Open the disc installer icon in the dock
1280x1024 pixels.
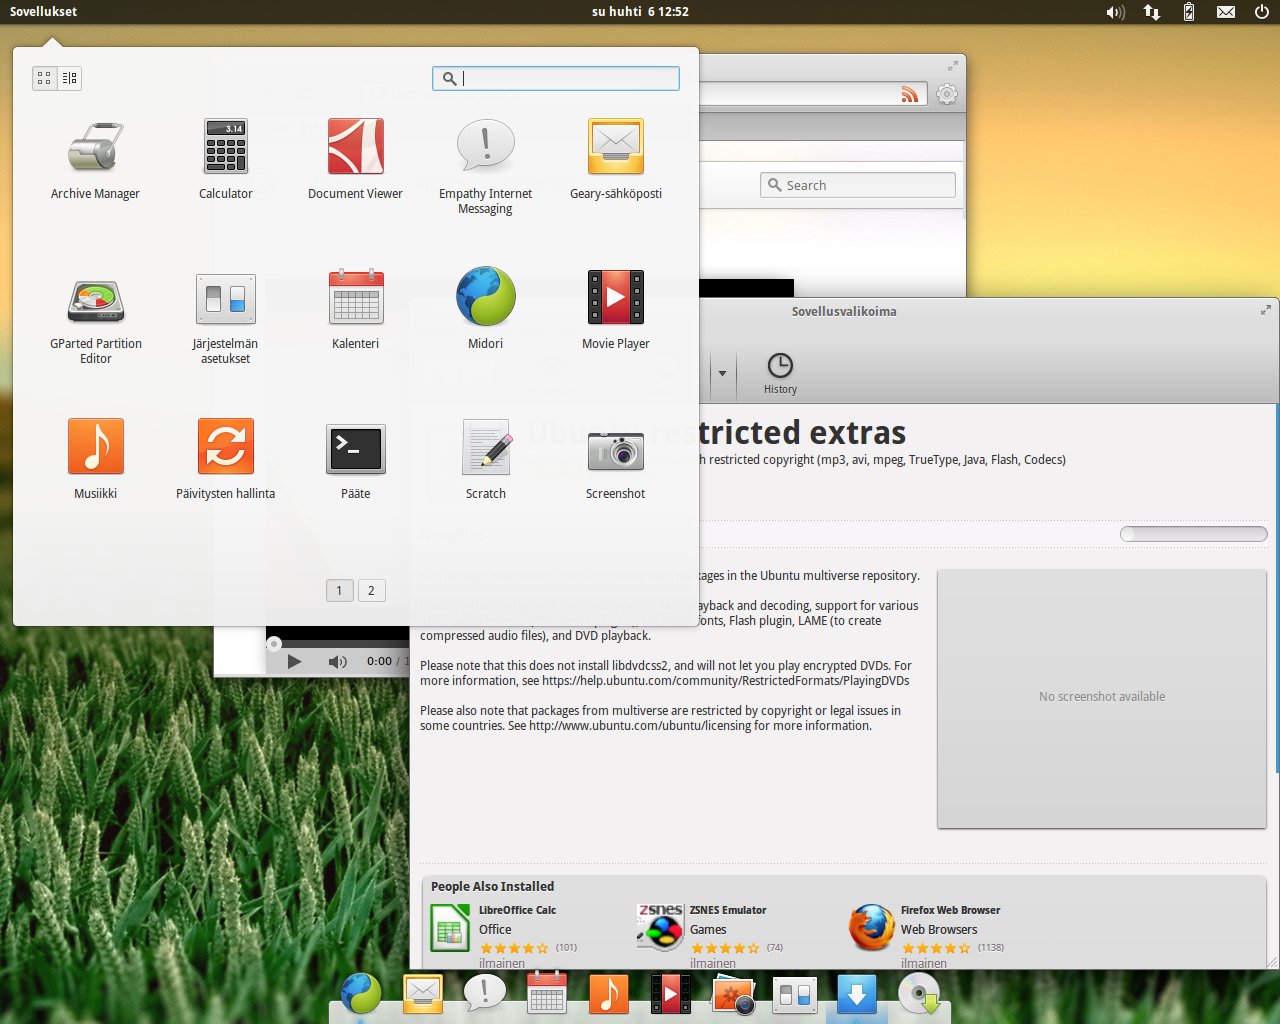point(919,994)
